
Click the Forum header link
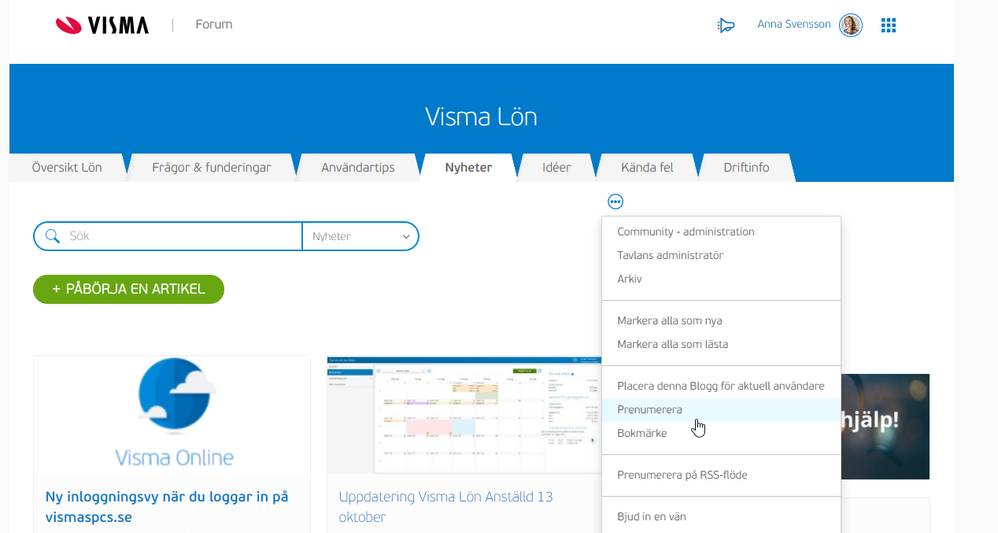tap(214, 25)
